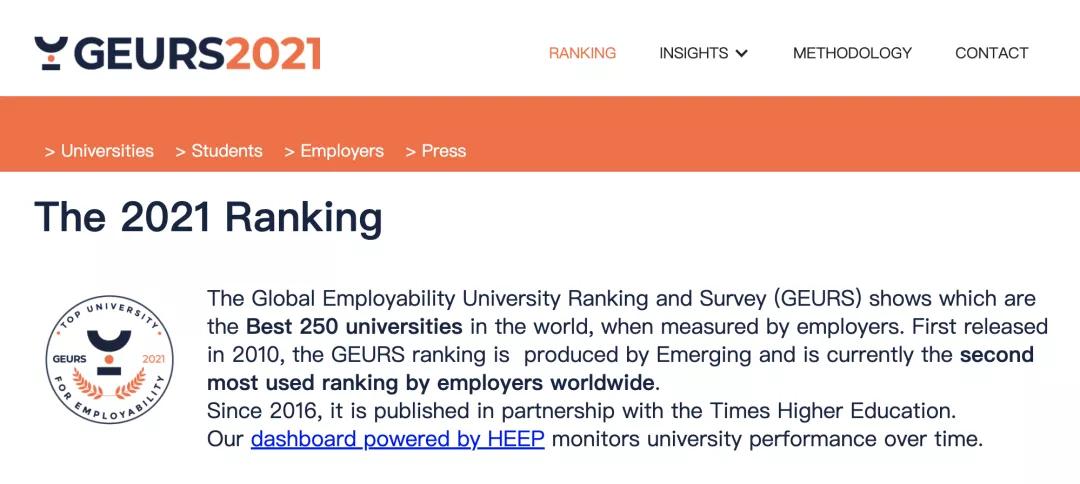Click the bold "Best 250 universities" text
The image size is (1080, 484).
(x=354, y=327)
